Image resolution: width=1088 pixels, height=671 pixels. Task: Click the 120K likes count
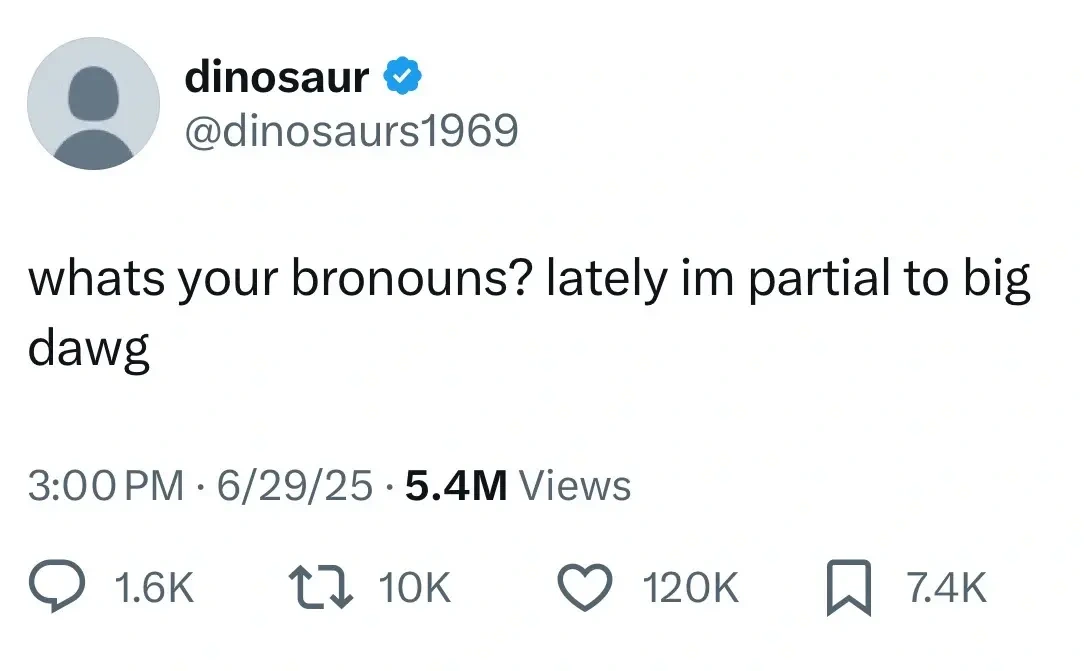click(x=690, y=588)
